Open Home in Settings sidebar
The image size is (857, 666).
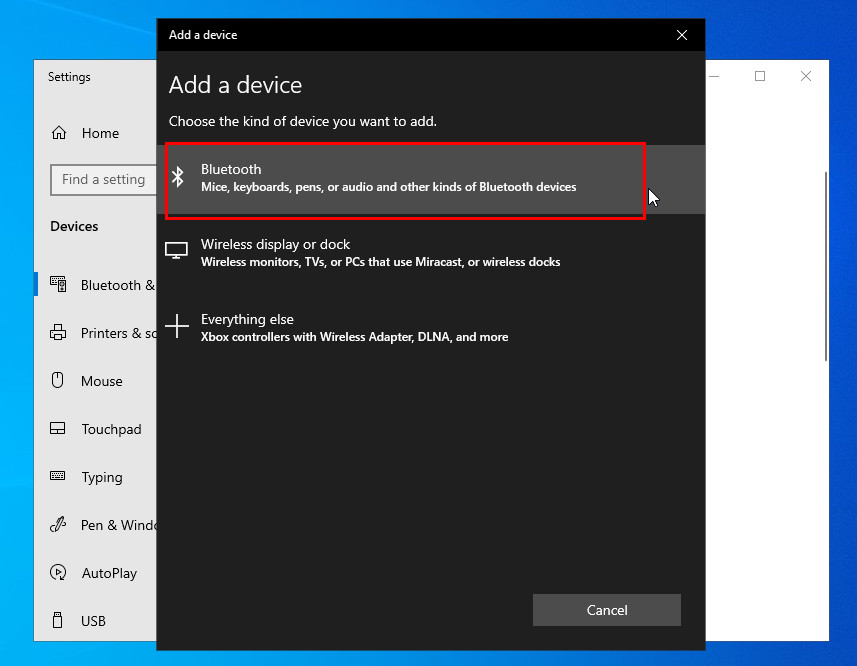pyautogui.click(x=95, y=133)
